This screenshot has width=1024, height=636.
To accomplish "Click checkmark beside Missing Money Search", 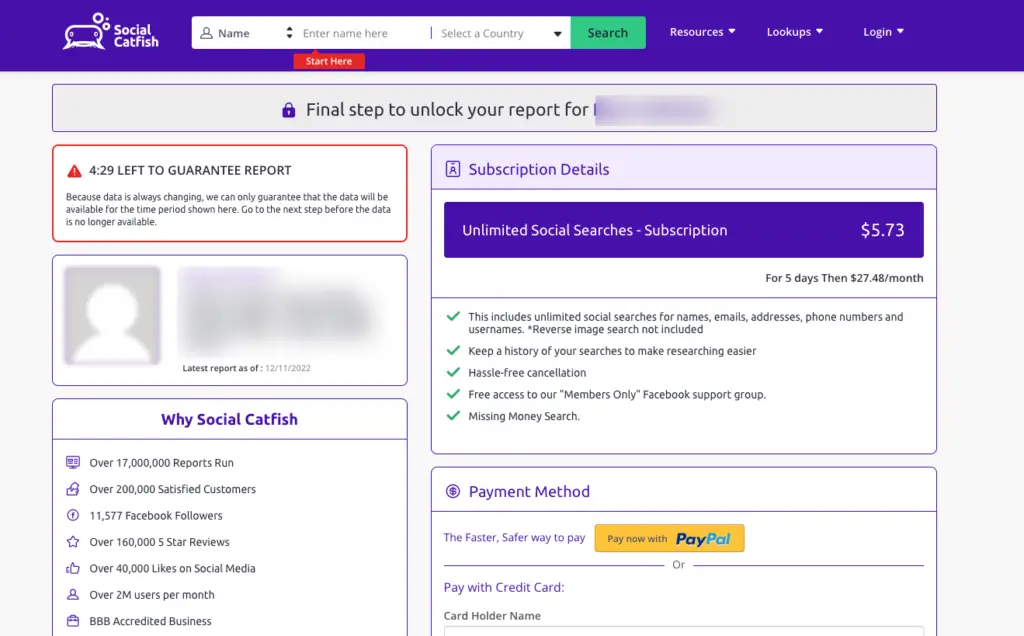I will pos(453,416).
